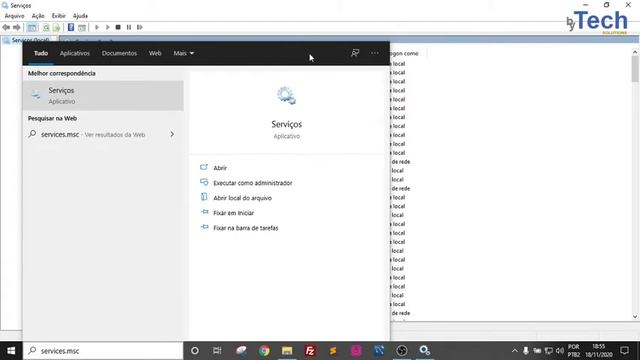Open the Arquivo menu
This screenshot has width=640, height=360.
click(14, 16)
